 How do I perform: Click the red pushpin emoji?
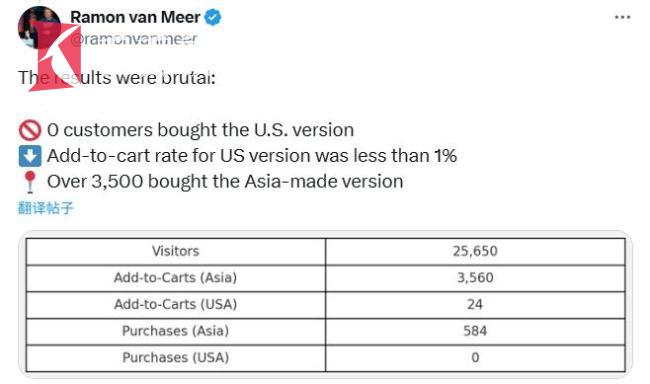tap(30, 182)
